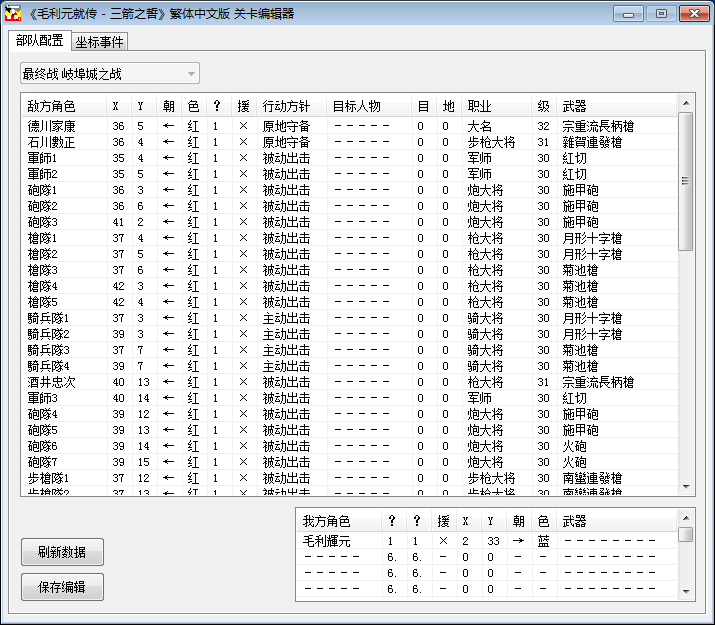
Task: Click the enemy list vertical scrollbar thumb
Action: click(x=685, y=181)
